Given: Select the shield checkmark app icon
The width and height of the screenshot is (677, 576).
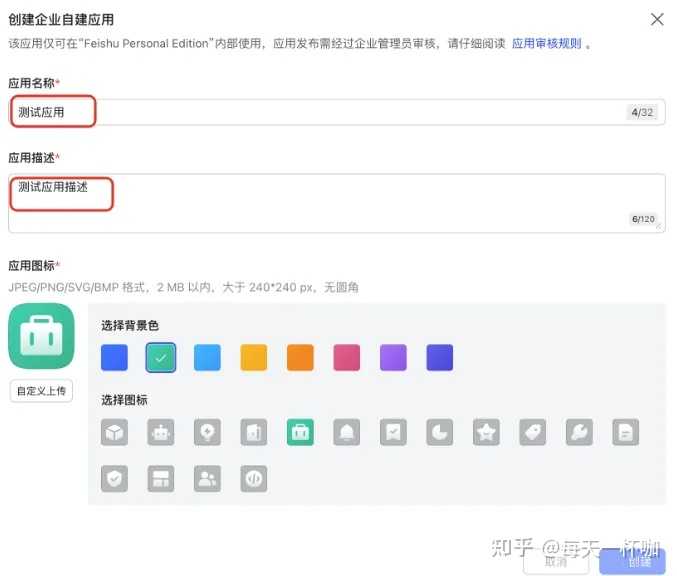Looking at the screenshot, I should point(114,478).
